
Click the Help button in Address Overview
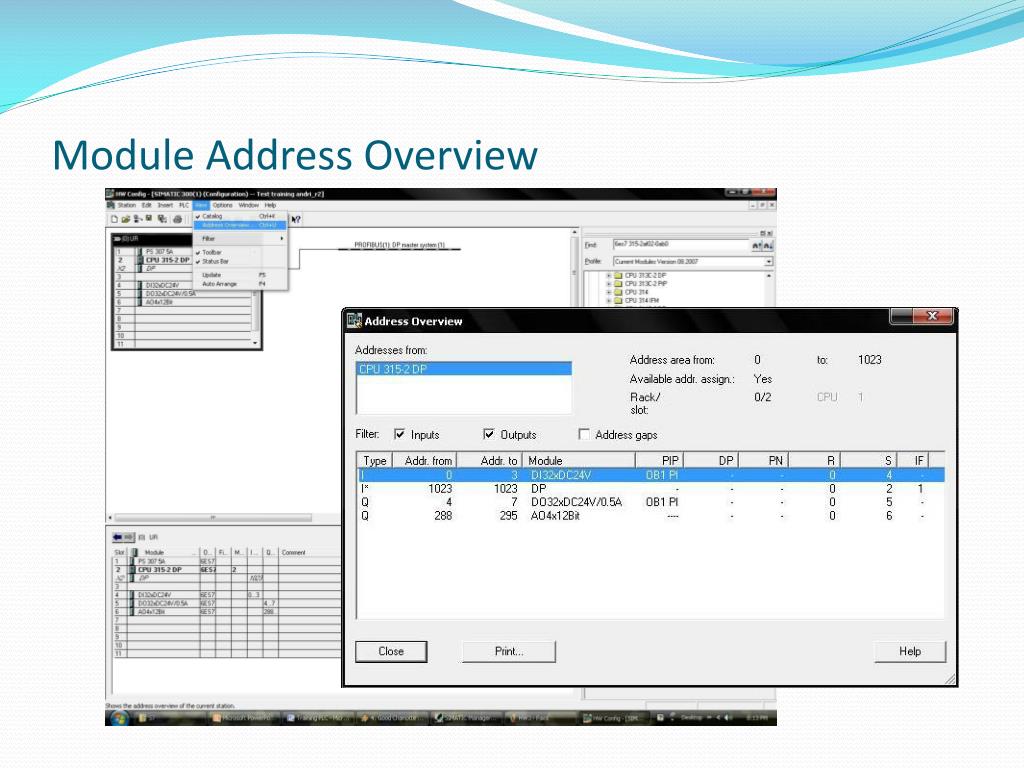(910, 651)
